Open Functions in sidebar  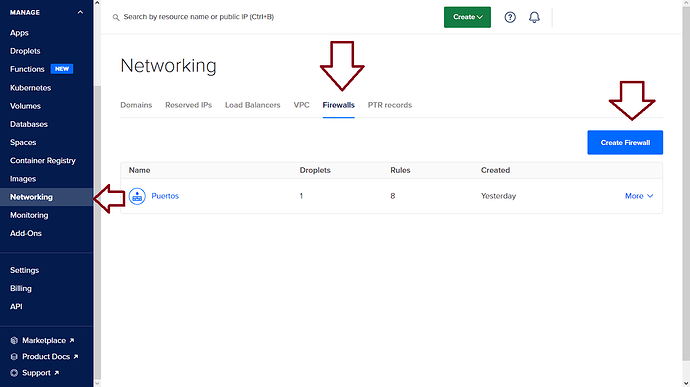point(27,69)
